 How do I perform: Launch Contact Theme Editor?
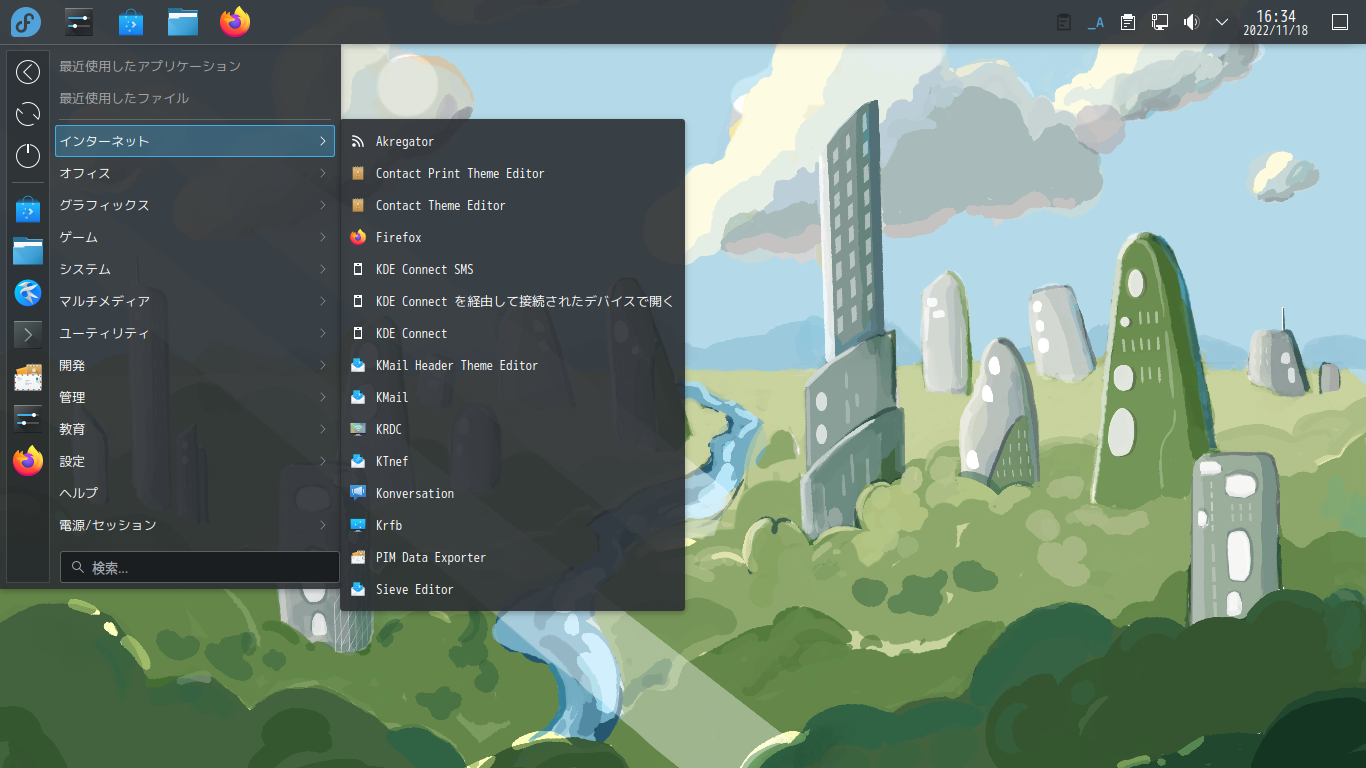click(512, 206)
